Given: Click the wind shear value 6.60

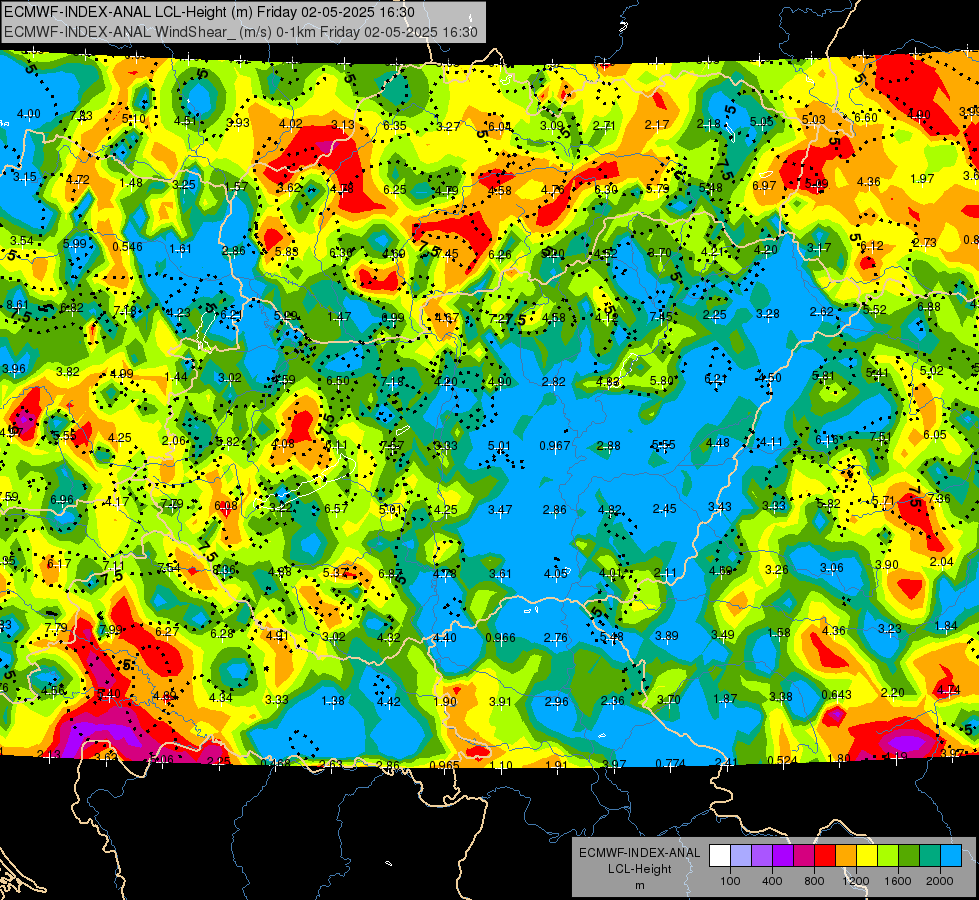Looking at the screenshot, I should click(x=865, y=118).
